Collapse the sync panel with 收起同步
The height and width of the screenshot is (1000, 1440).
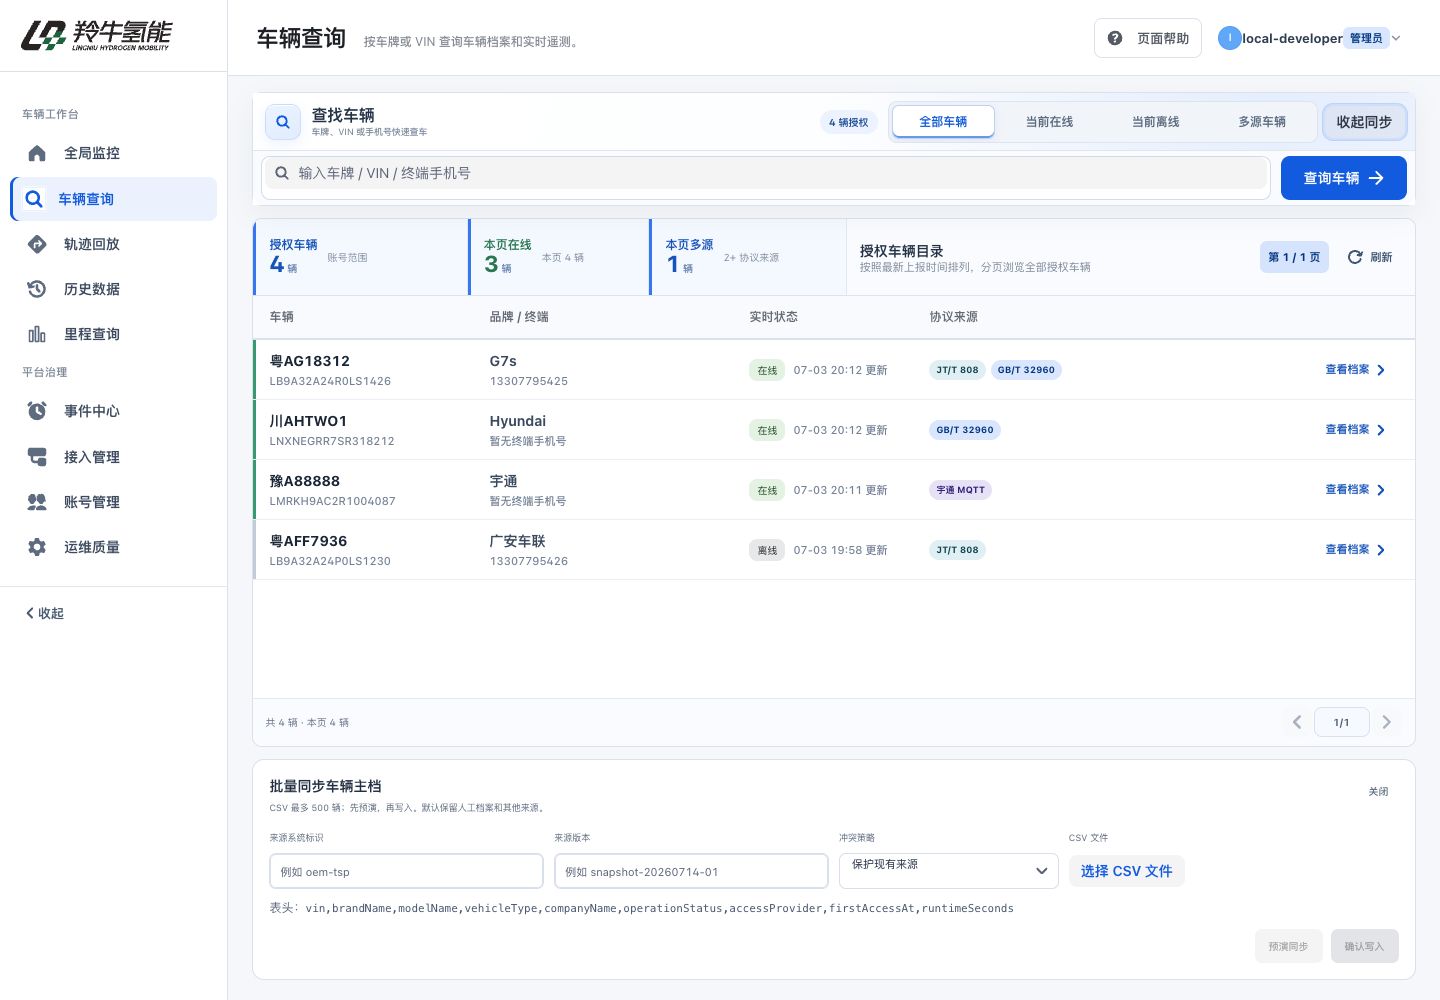[x=1364, y=122]
